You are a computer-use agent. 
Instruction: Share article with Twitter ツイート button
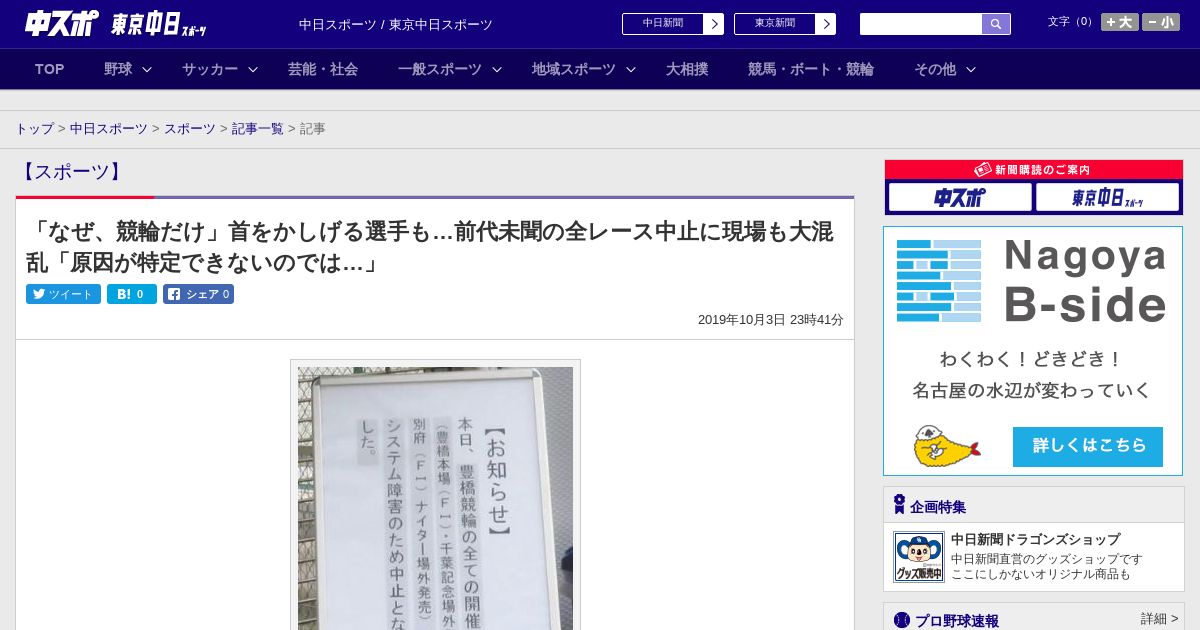tap(63, 294)
